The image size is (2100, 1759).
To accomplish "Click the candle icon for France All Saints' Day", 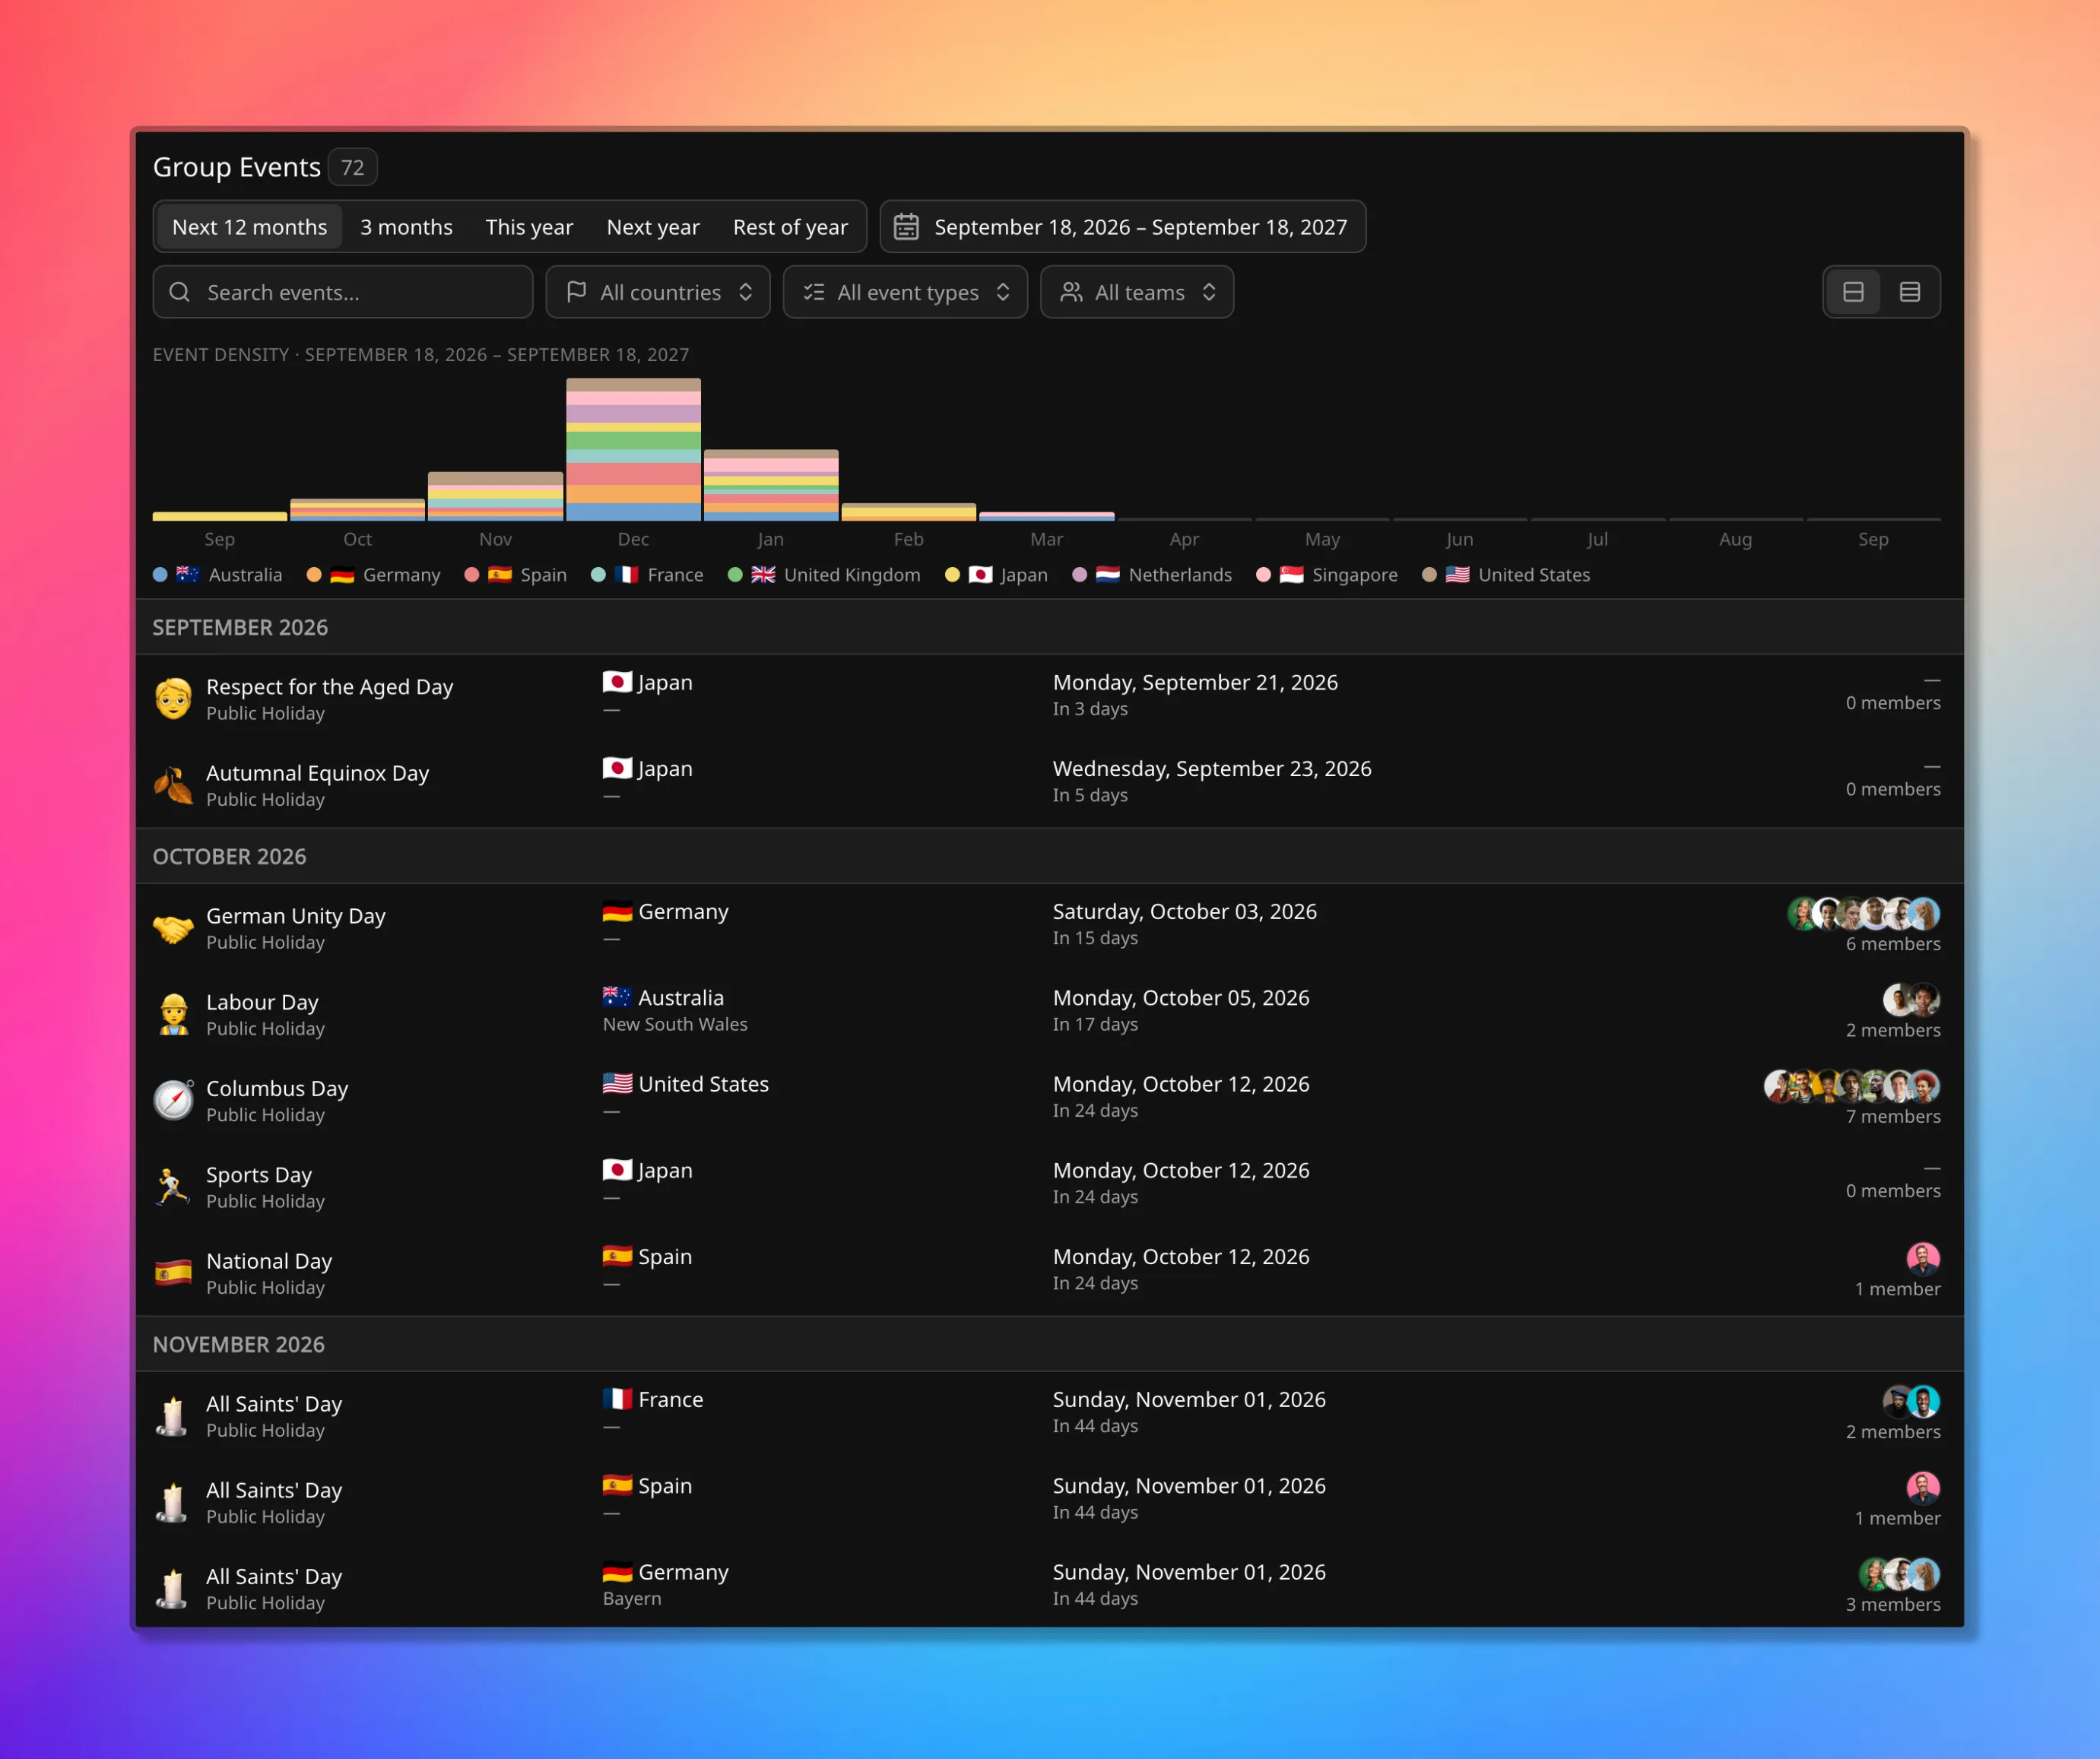I will [x=173, y=1416].
